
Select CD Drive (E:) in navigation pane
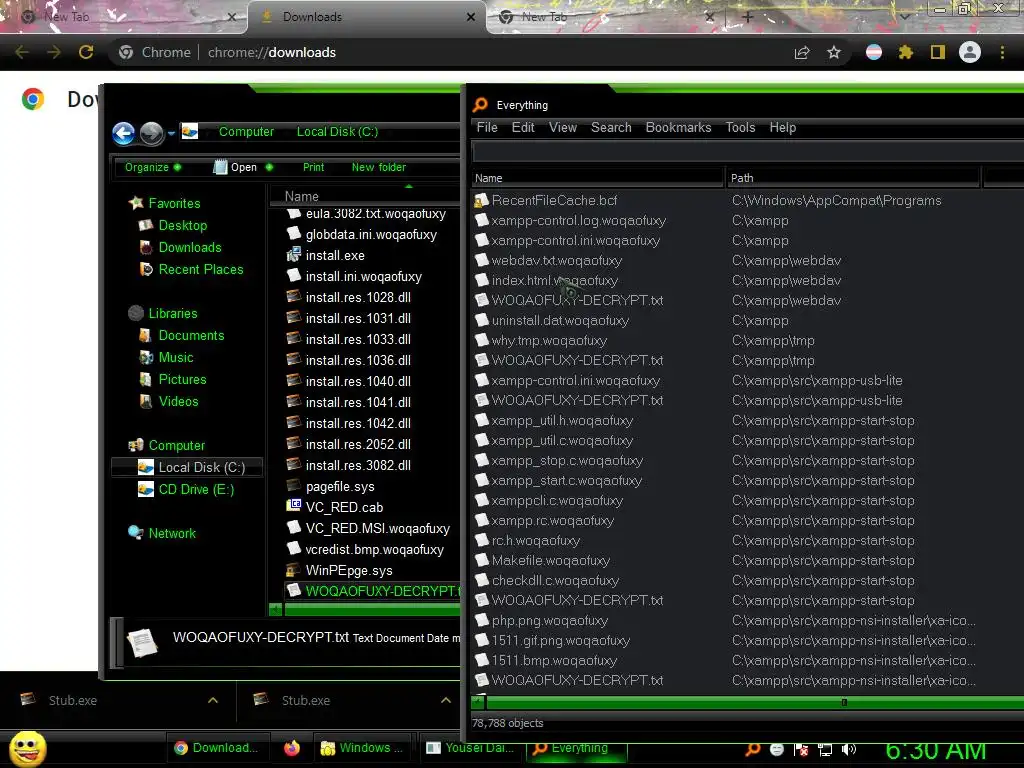186,490
